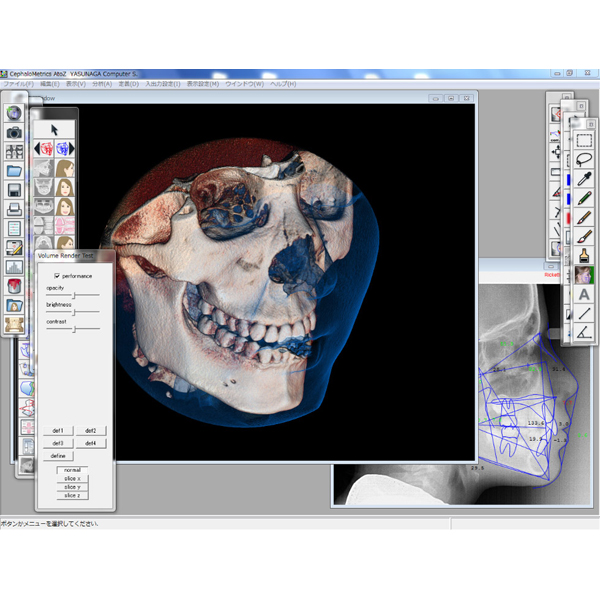Image resolution: width=600 pixels, height=600 pixels.
Task: Open the ヘルプ(H) menu
Action: click(283, 84)
